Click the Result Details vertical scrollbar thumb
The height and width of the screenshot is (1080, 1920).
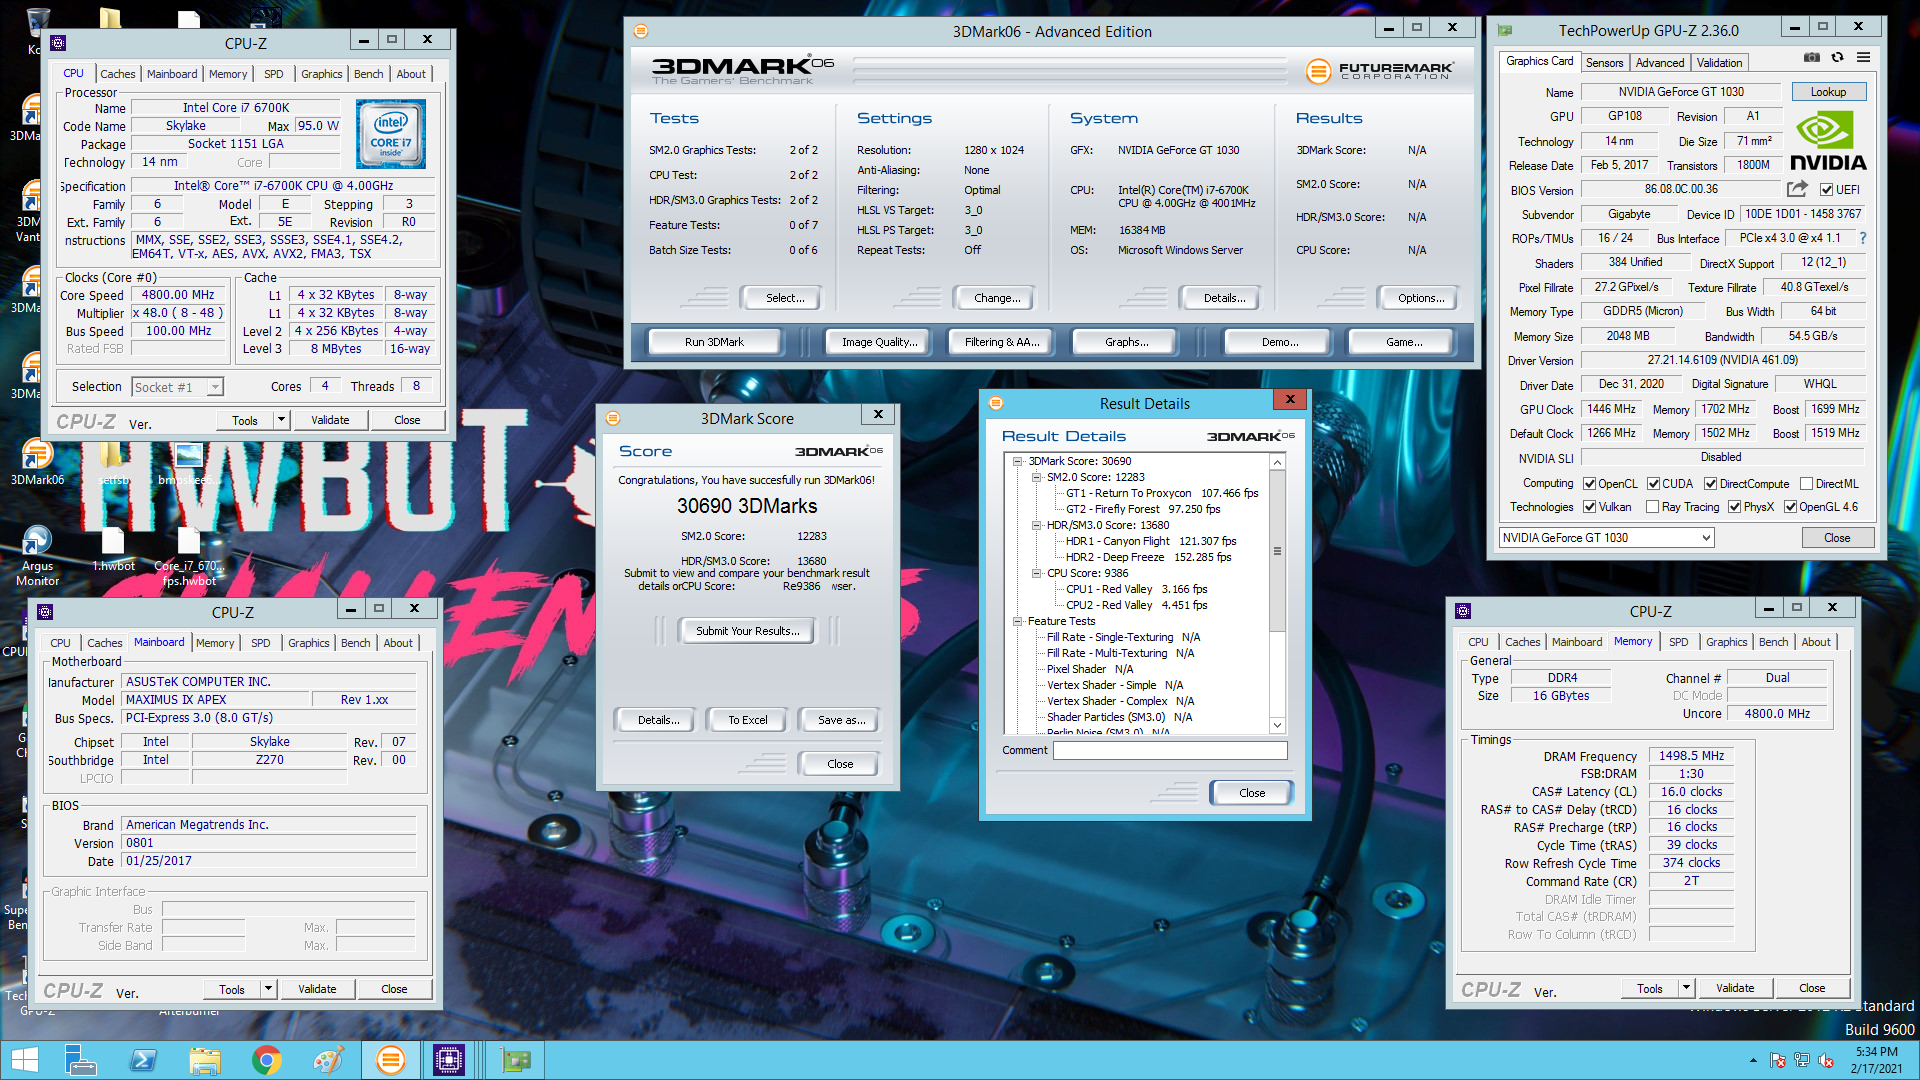point(1277,551)
